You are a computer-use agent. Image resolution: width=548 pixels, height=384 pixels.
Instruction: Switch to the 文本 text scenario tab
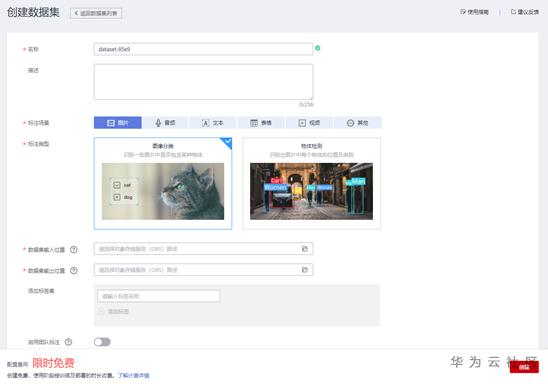point(212,123)
